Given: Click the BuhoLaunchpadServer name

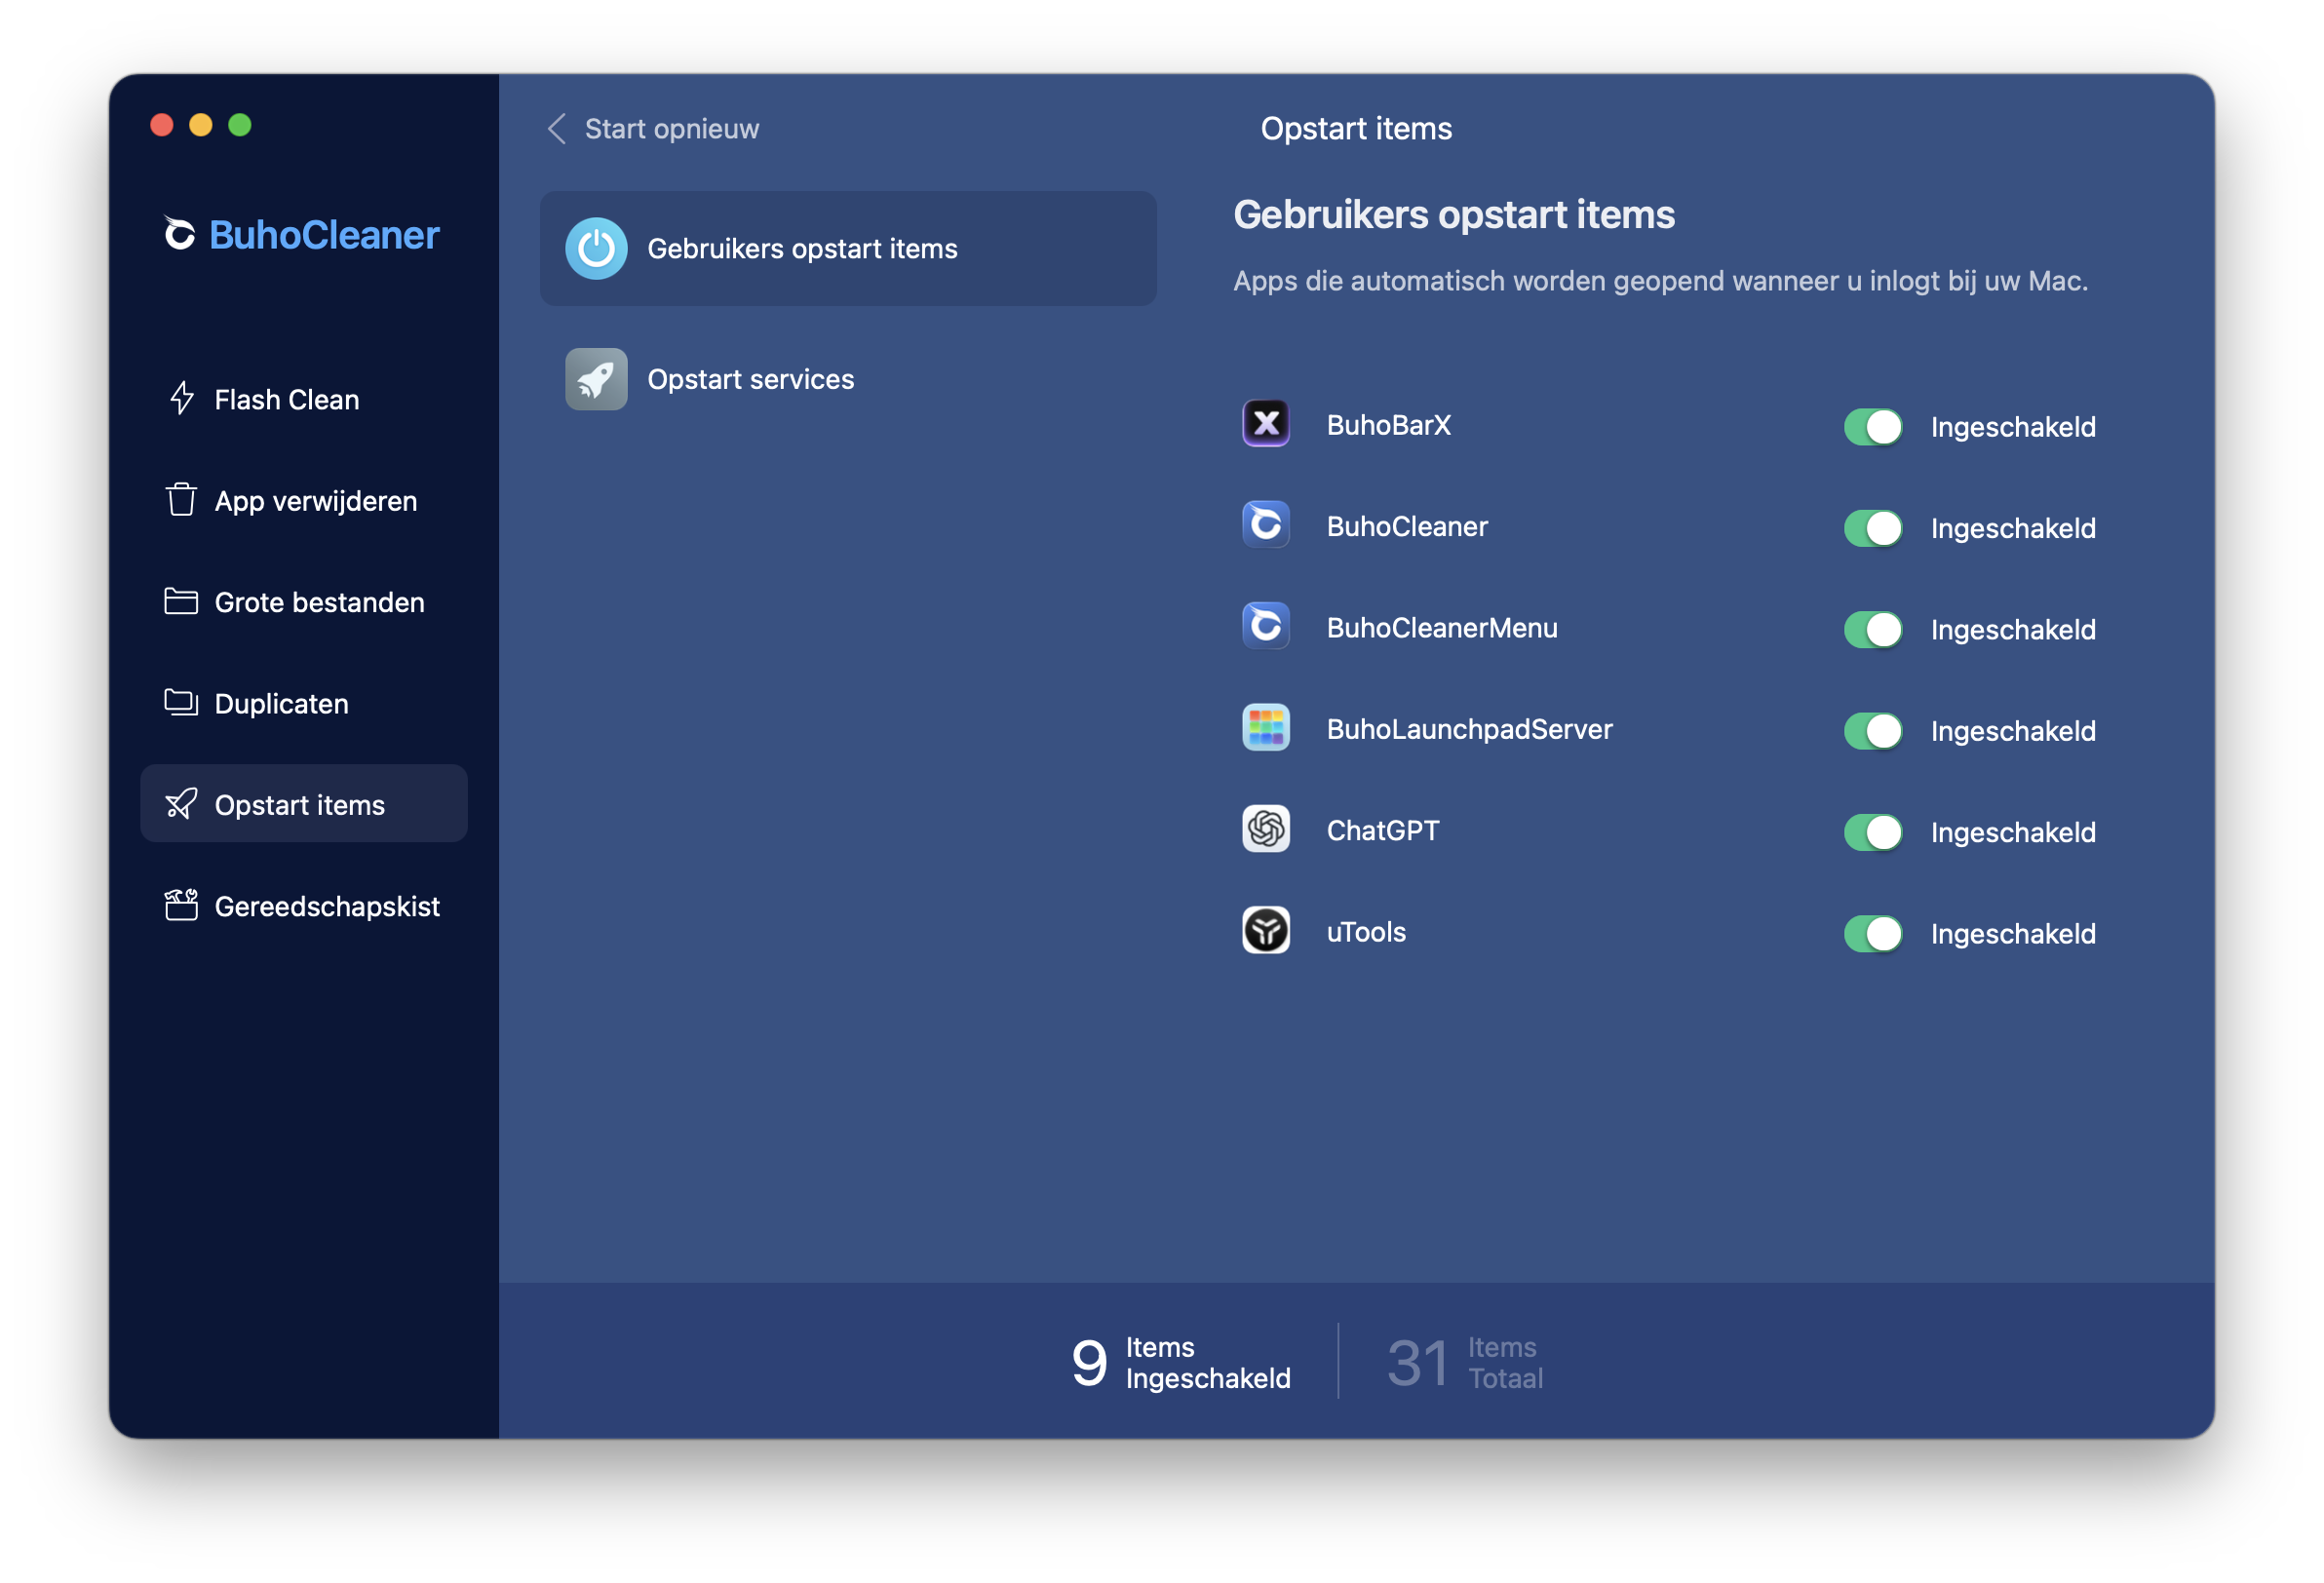Looking at the screenshot, I should 1469,729.
